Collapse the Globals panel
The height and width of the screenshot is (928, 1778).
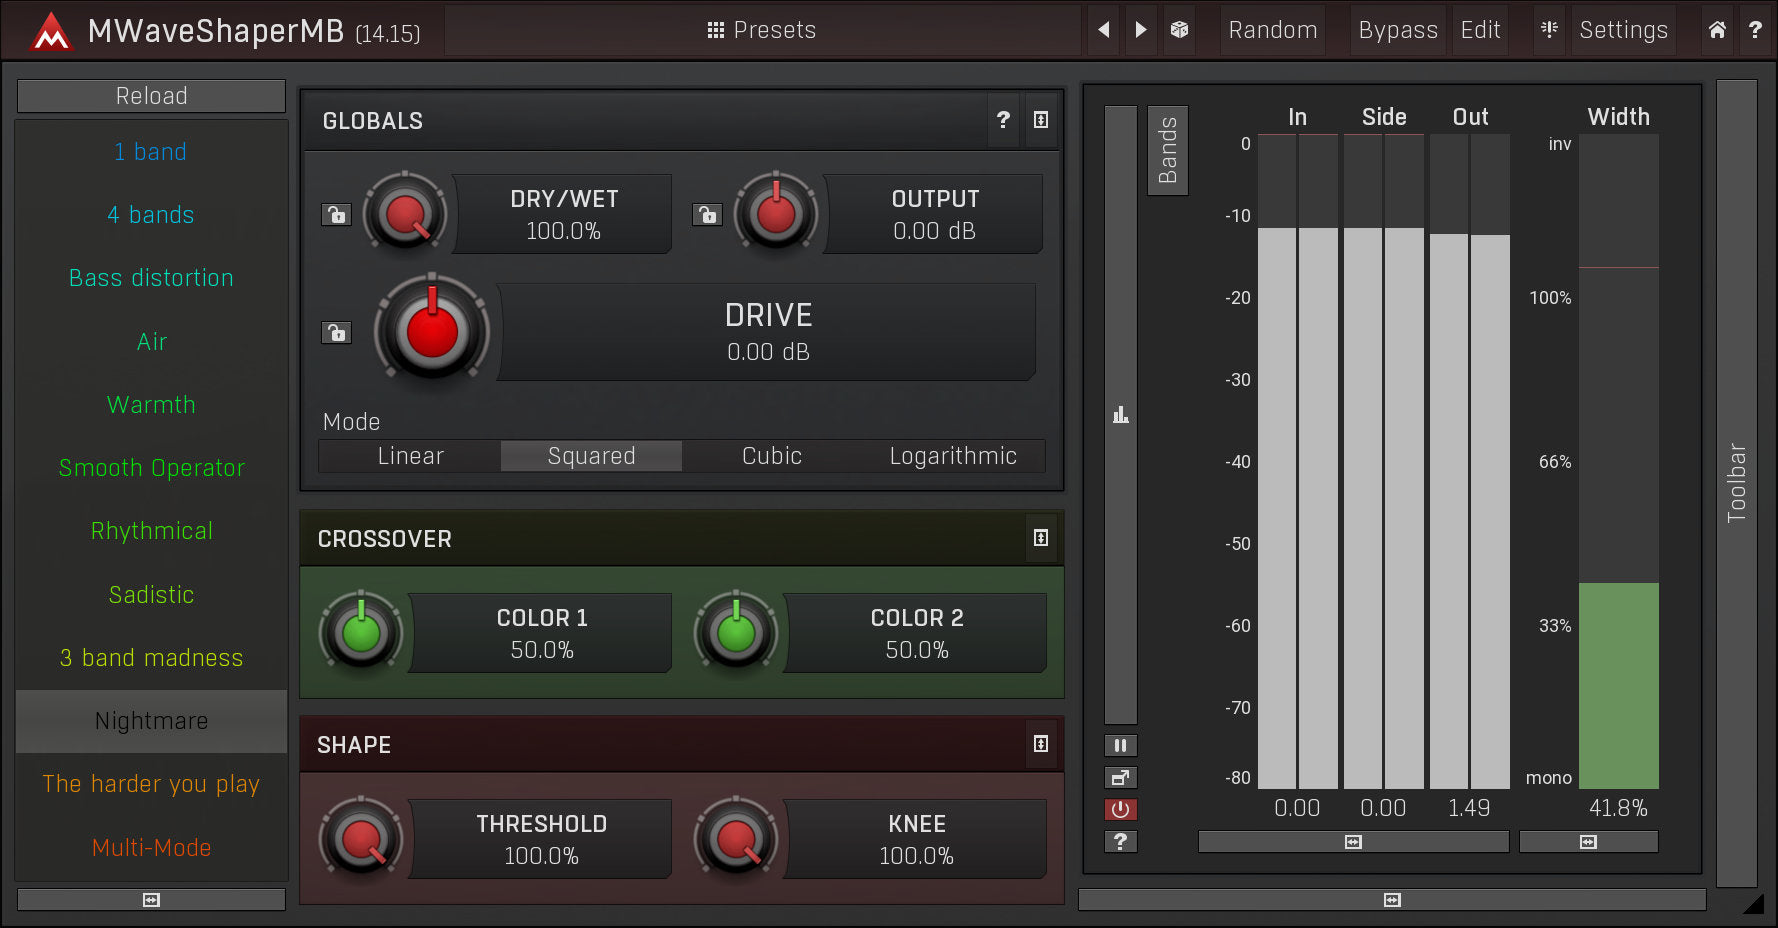click(x=1041, y=120)
